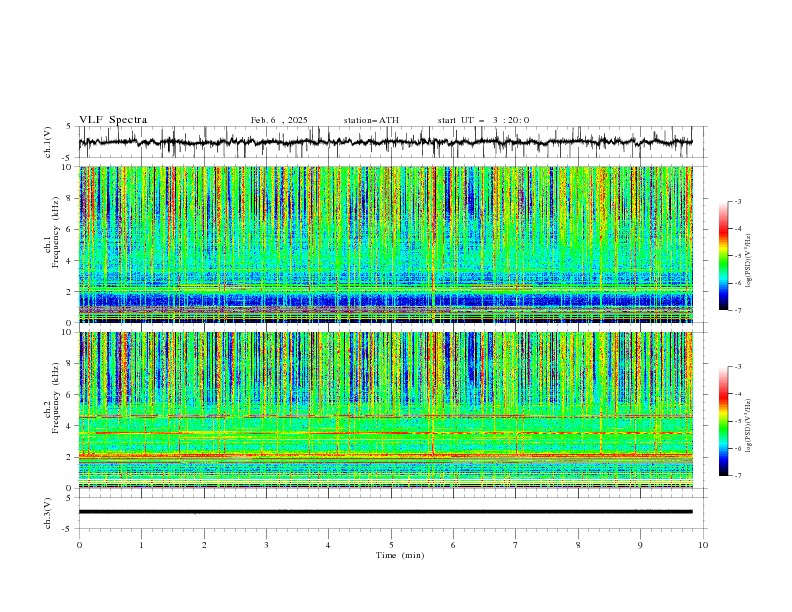This screenshot has height=612, width=792.
Task: Click the ch.1 waveform trace plot
Action: click(x=386, y=142)
